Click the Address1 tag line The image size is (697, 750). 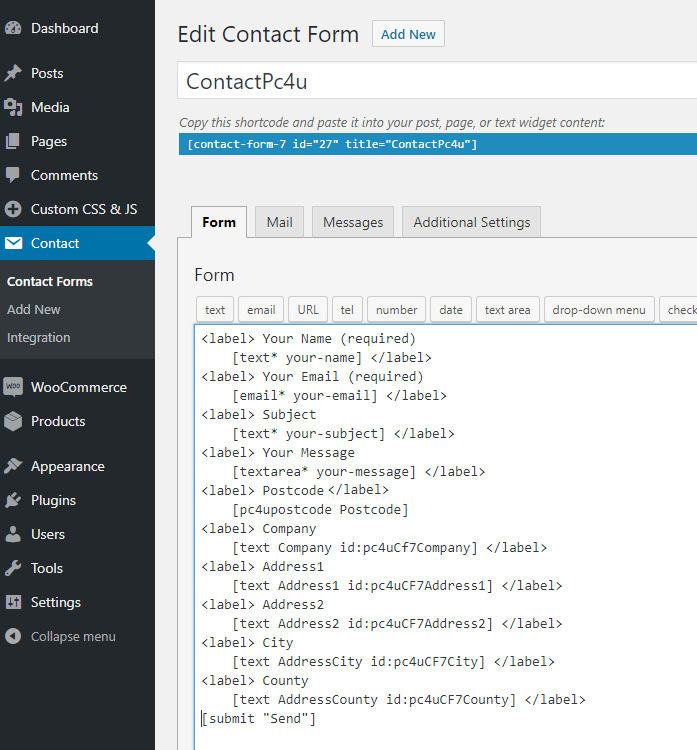click(x=397, y=585)
